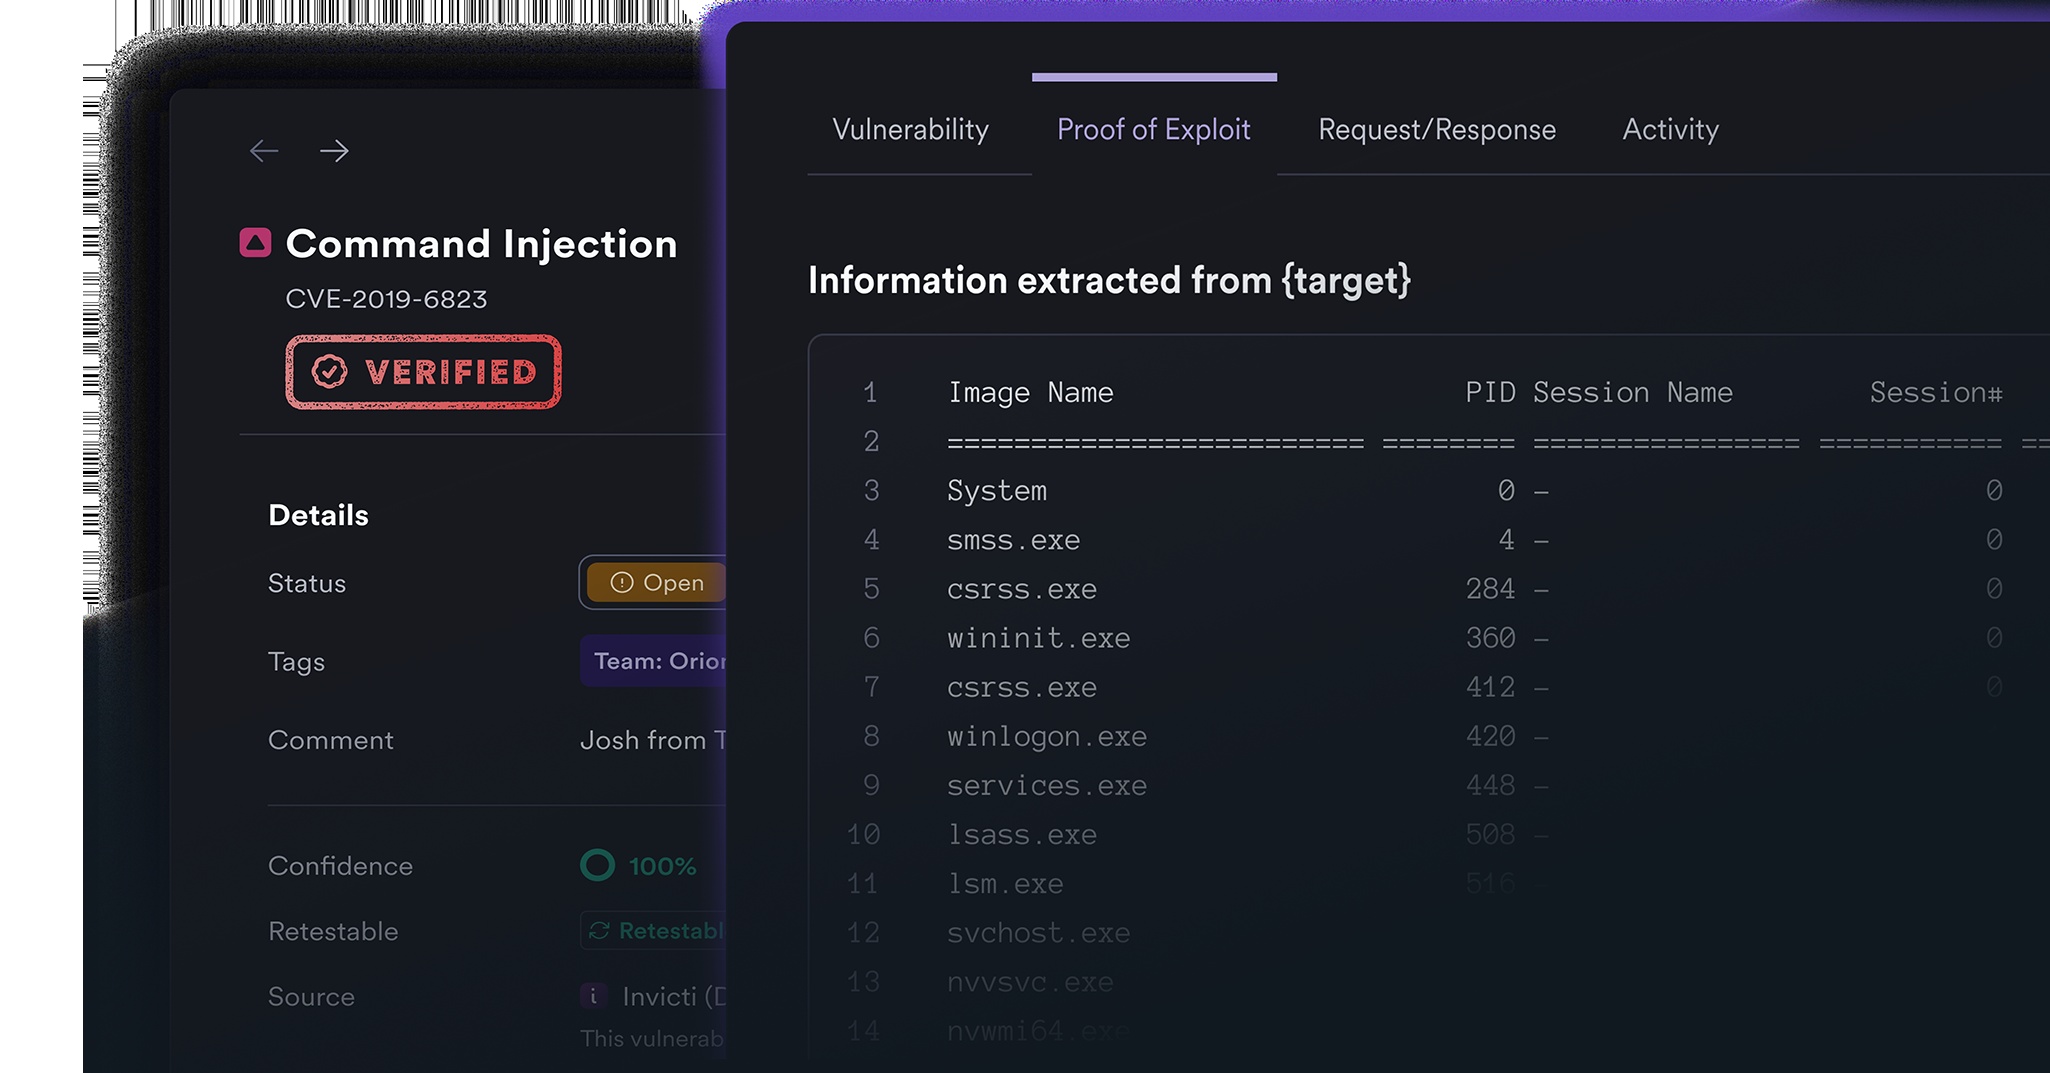Click the alert icon in the Open status
This screenshot has height=1073, width=2050.
(x=622, y=582)
